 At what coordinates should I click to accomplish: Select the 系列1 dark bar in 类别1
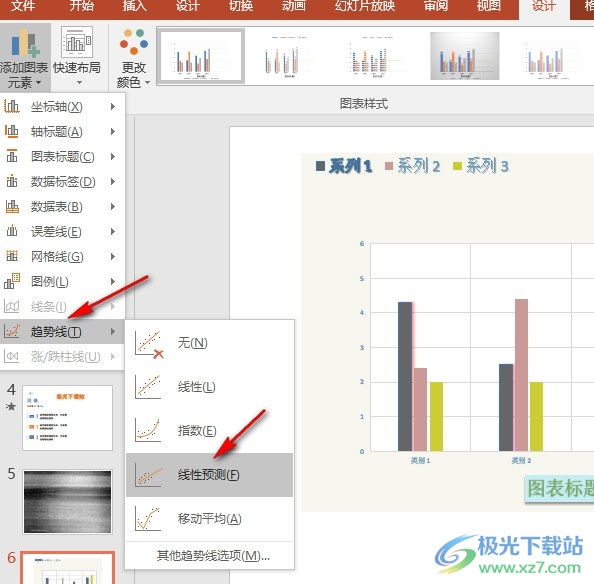coord(405,376)
